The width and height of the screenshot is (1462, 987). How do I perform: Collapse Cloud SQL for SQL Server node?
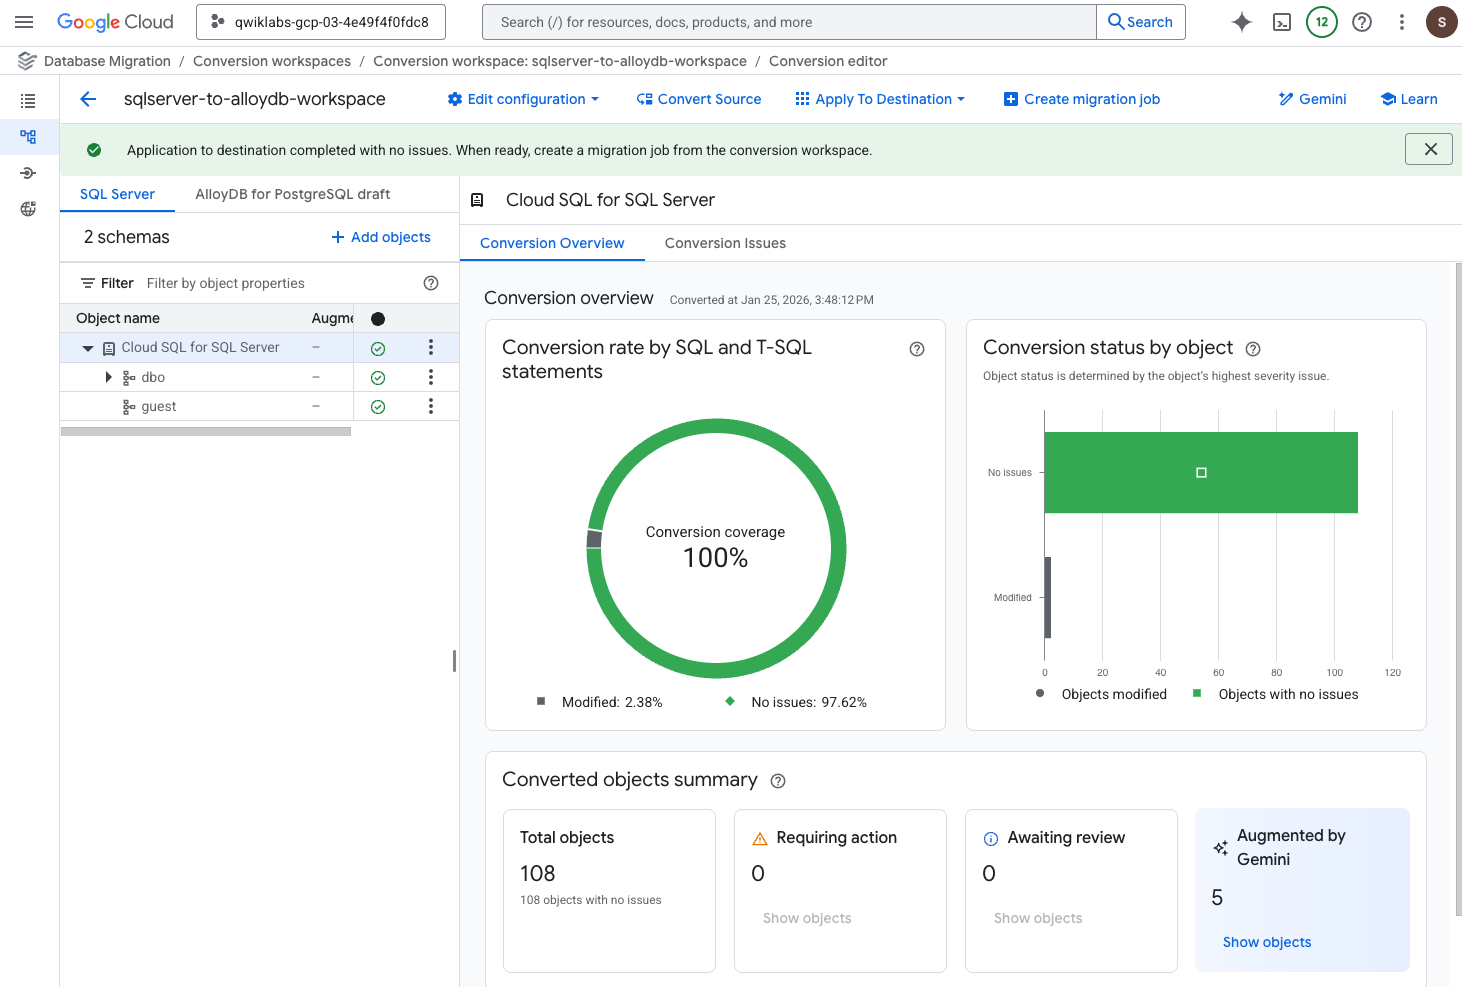pos(88,348)
